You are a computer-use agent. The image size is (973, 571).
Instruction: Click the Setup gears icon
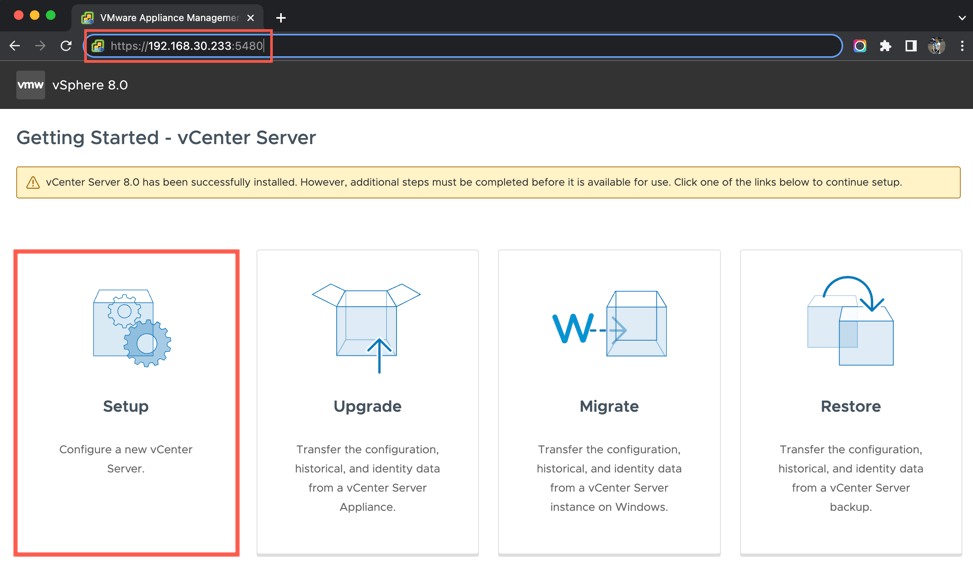pyautogui.click(x=132, y=327)
